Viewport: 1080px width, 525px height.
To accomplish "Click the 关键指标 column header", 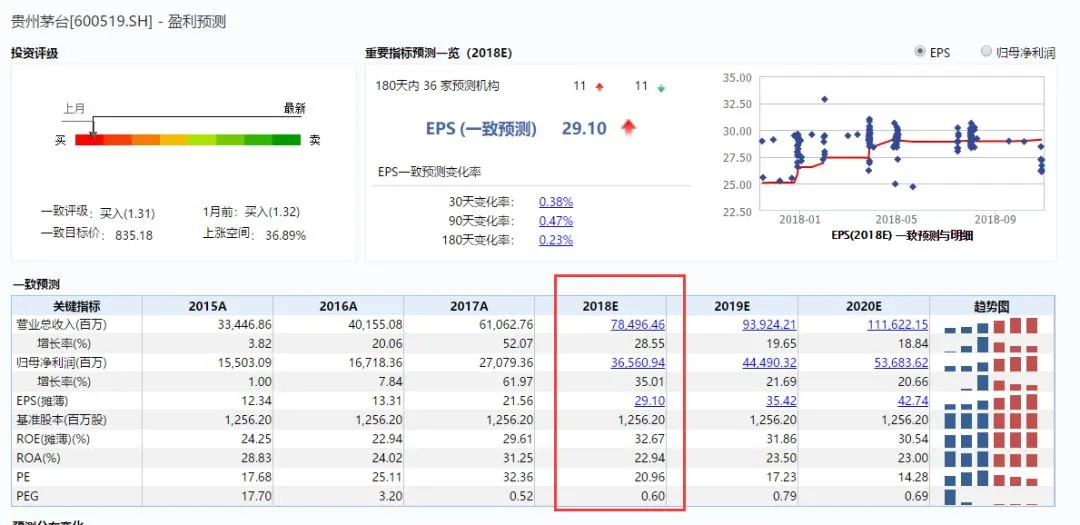I will pyautogui.click(x=76, y=306).
